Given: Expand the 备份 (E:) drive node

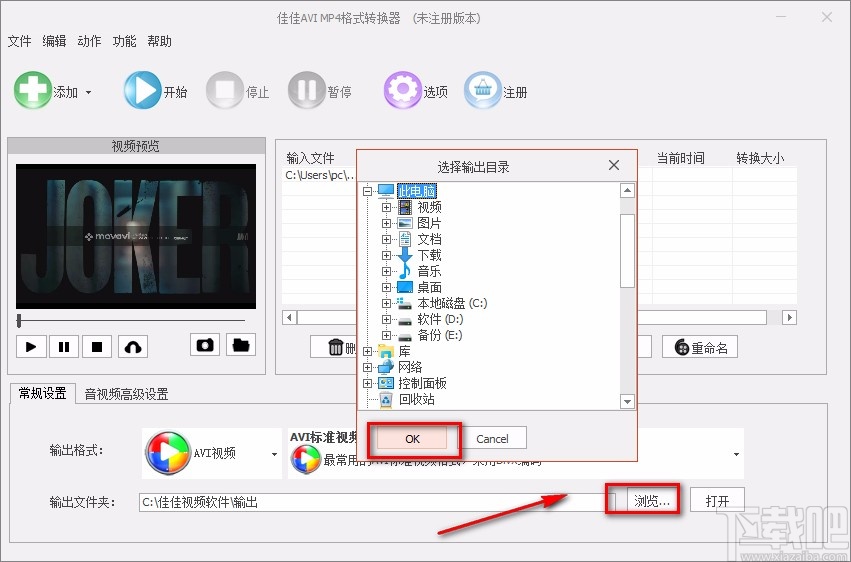Looking at the screenshot, I should point(386,335).
